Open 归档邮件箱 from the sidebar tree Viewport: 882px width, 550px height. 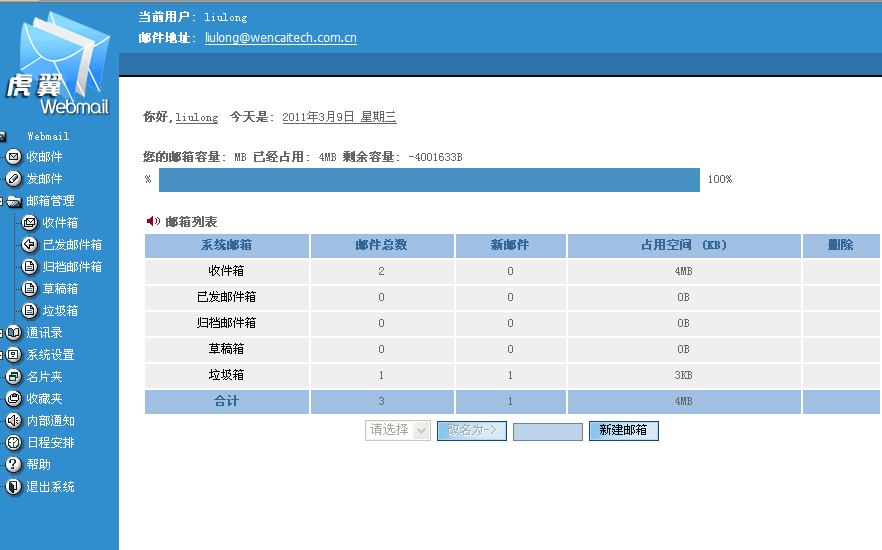pos(72,267)
